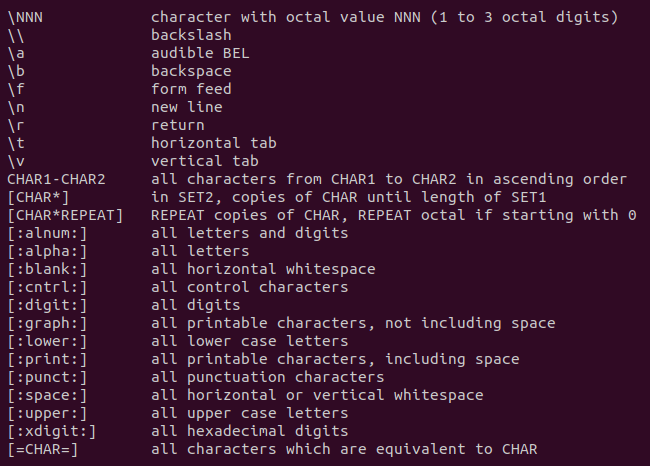The height and width of the screenshot is (466, 650).
Task: Click the "horizontal tab" description
Action: pos(213,143)
